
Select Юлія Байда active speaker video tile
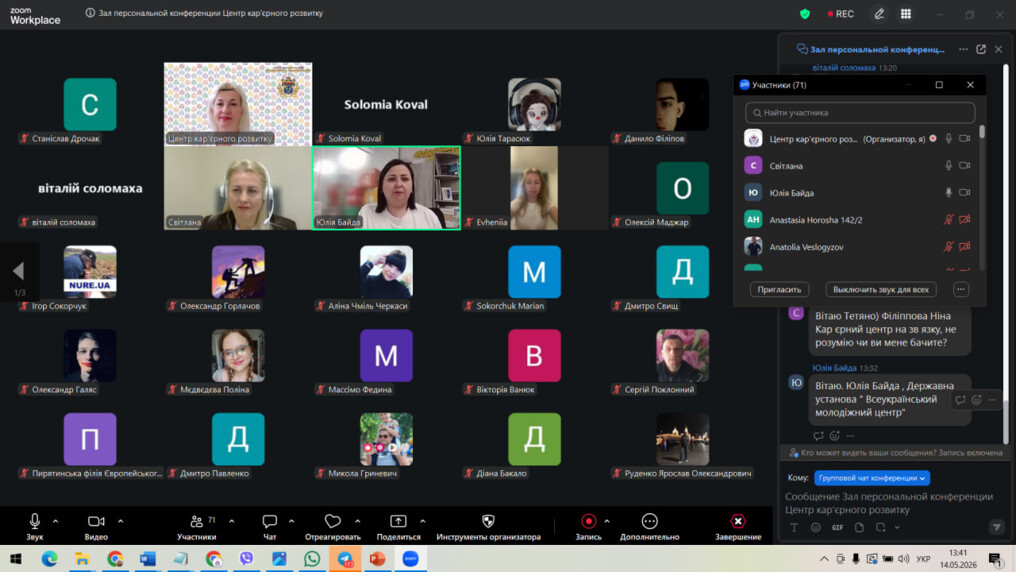coord(386,188)
